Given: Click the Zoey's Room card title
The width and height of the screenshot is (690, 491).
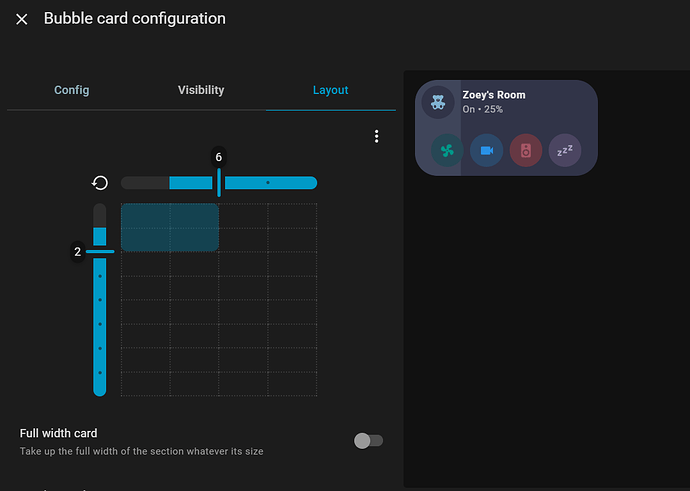Looking at the screenshot, I should [x=494, y=95].
